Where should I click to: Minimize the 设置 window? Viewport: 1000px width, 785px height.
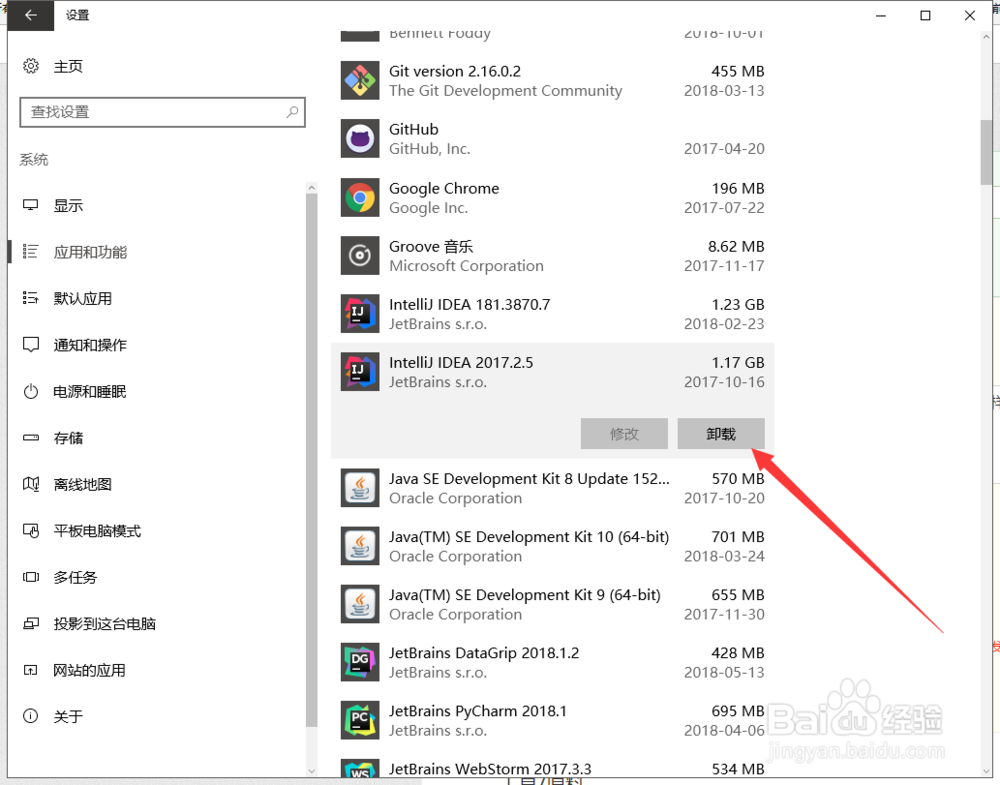(881, 15)
